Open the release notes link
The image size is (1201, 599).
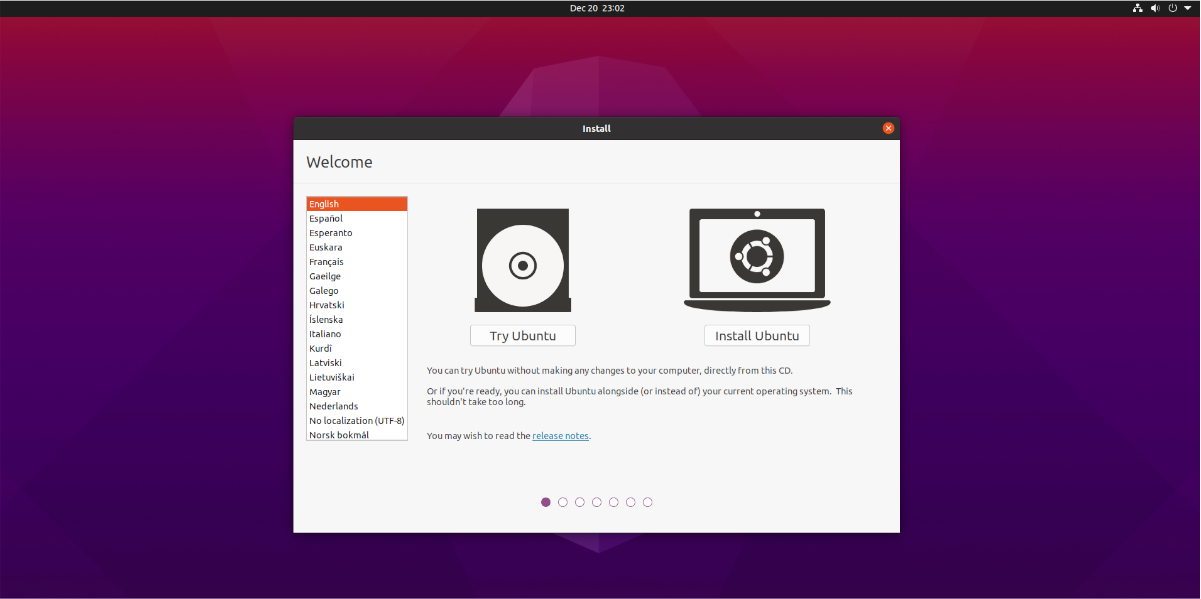560,436
